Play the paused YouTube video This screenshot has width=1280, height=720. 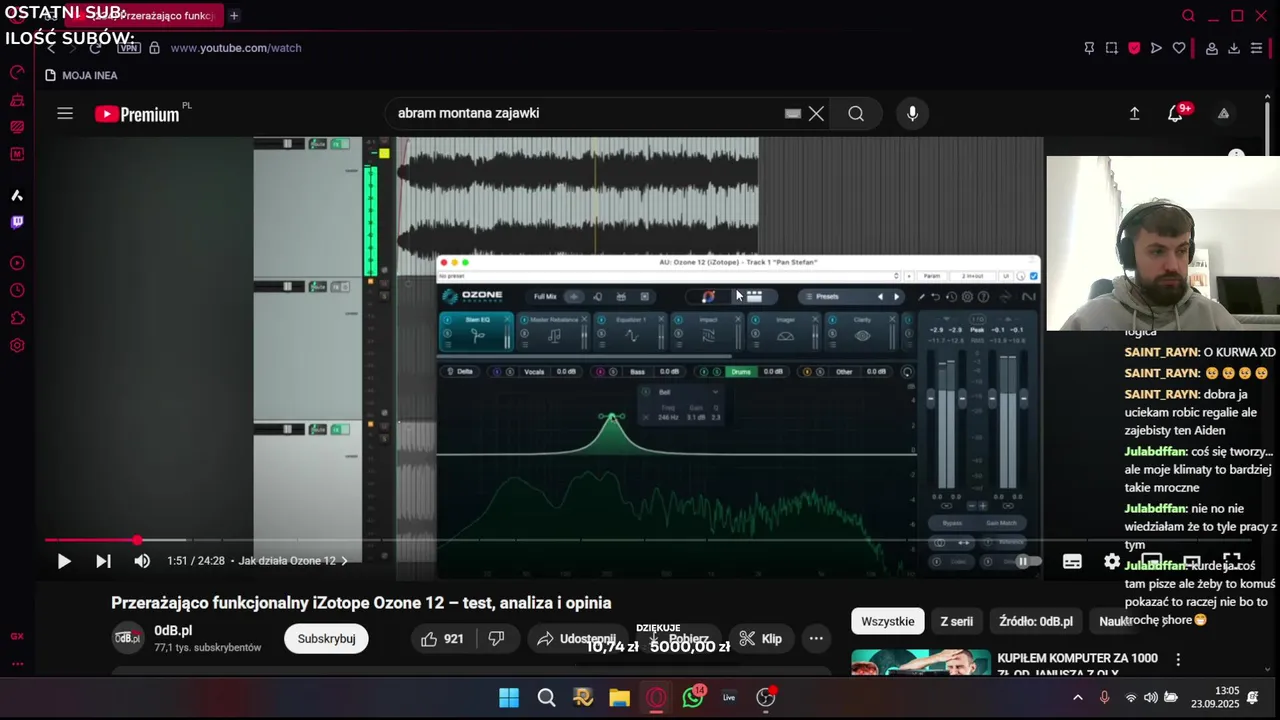[x=64, y=561]
